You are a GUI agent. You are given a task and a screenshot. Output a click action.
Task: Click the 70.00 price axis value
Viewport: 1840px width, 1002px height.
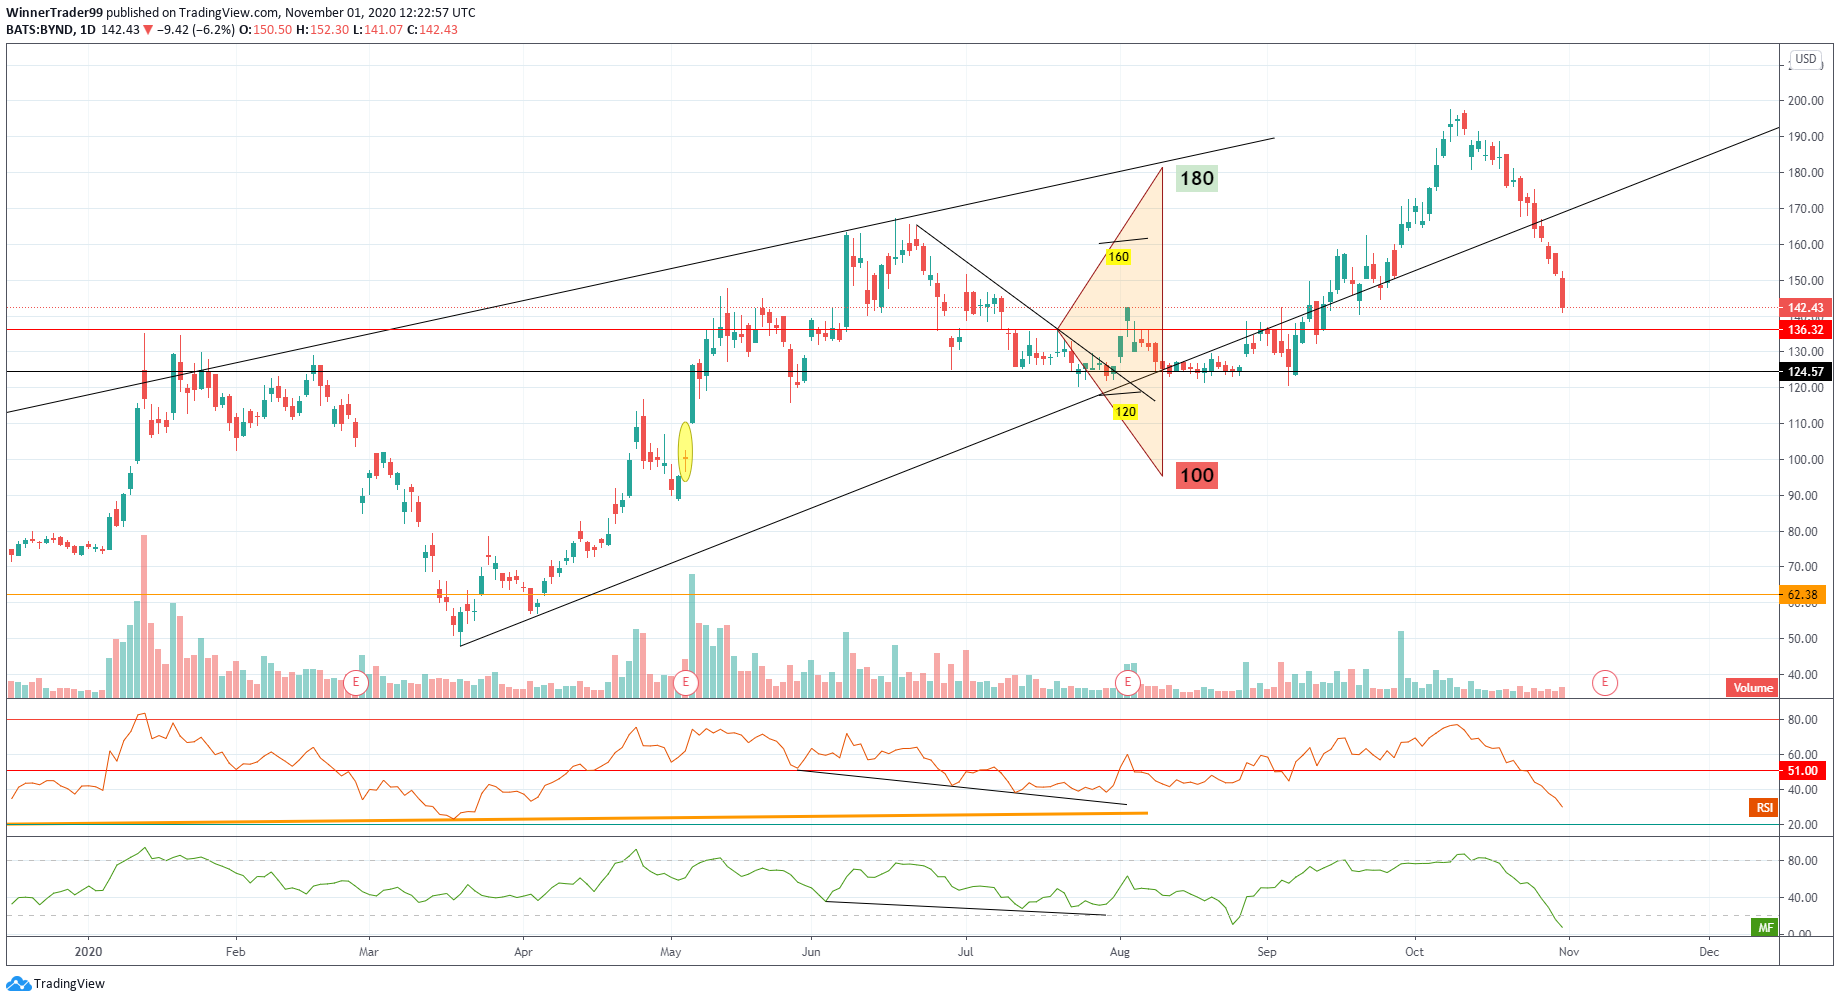pyautogui.click(x=1802, y=567)
